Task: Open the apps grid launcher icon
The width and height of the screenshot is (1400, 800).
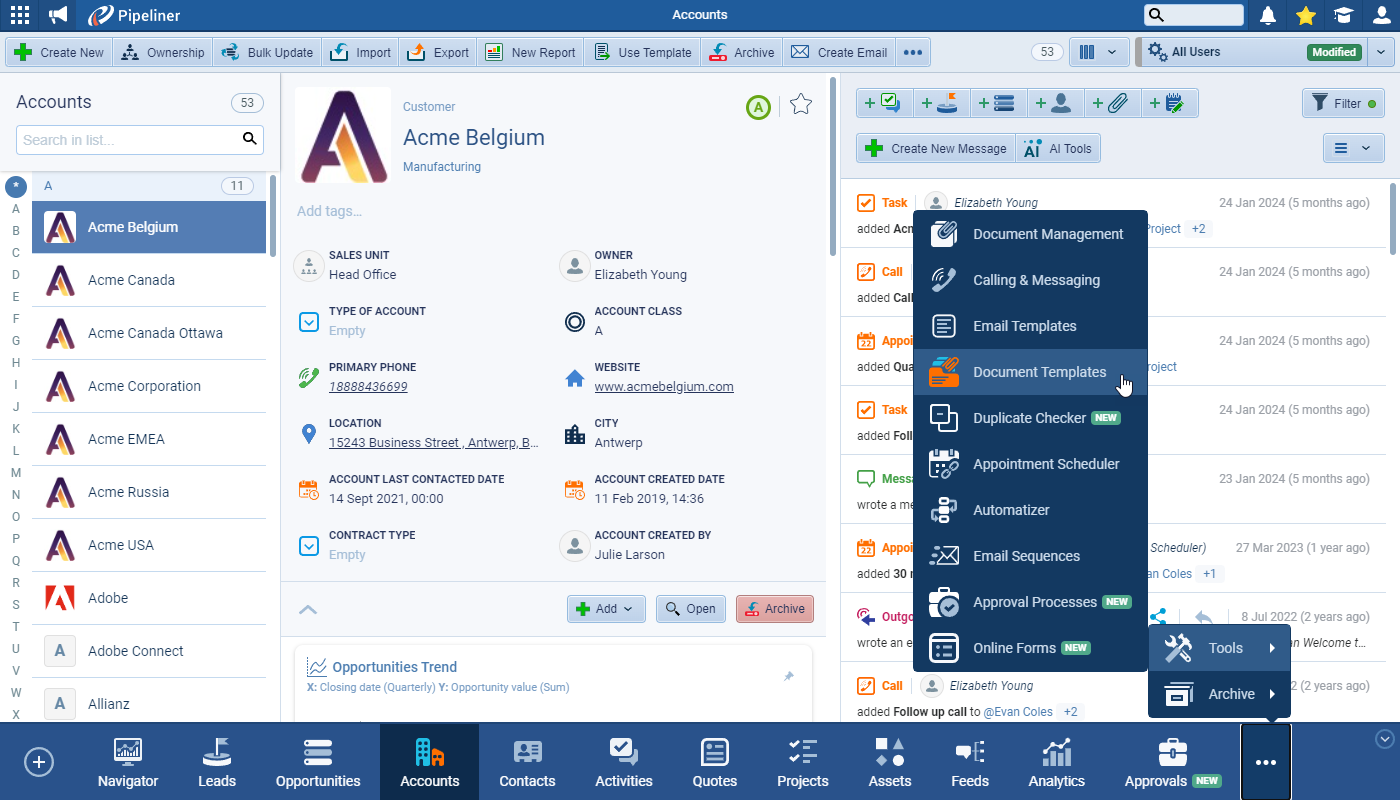Action: pyautogui.click(x=19, y=15)
